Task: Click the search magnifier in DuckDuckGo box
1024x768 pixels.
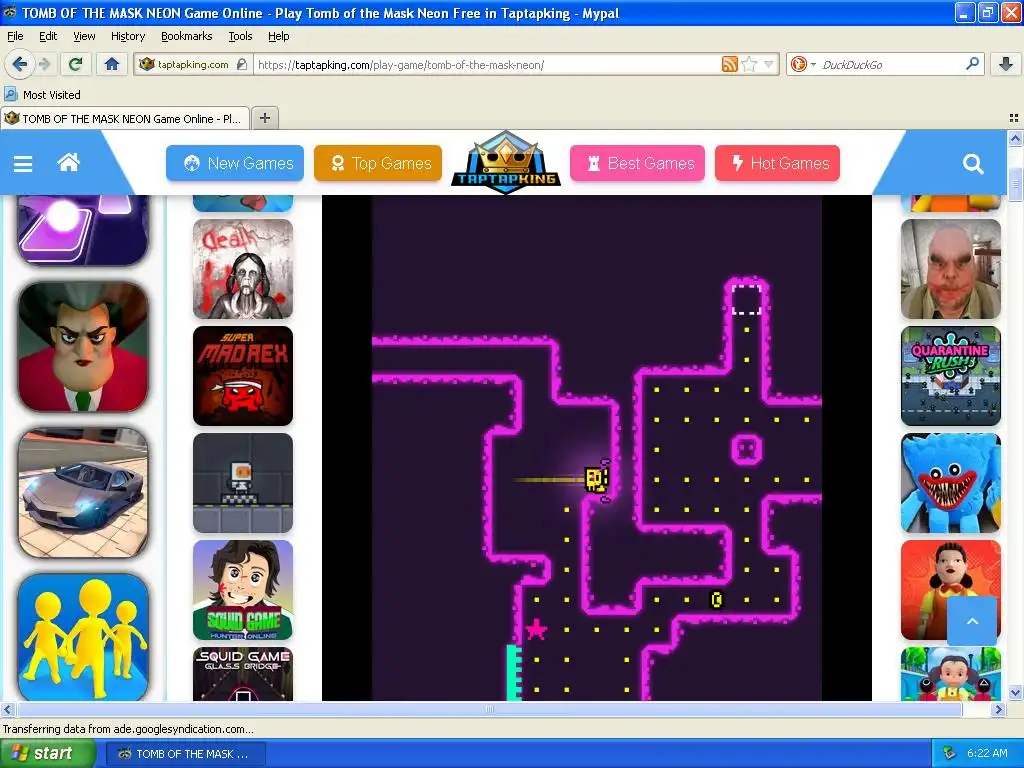Action: (972, 64)
